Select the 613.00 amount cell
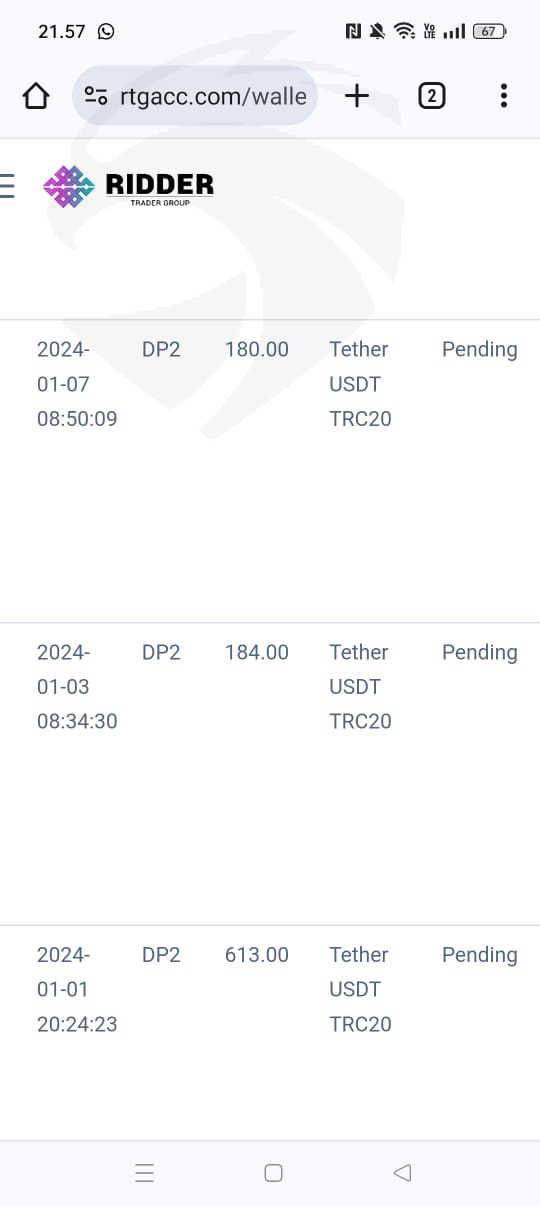 (x=257, y=955)
